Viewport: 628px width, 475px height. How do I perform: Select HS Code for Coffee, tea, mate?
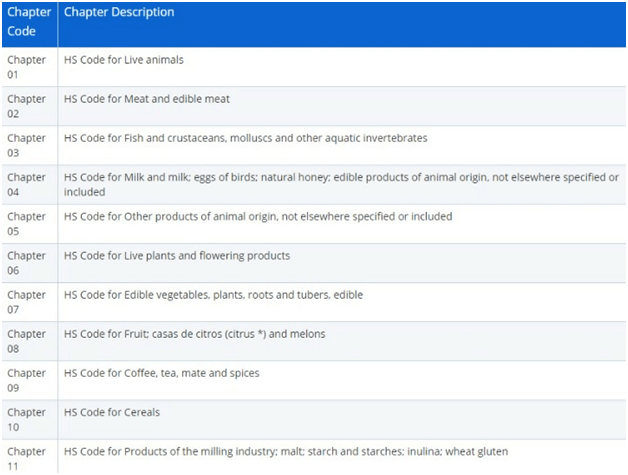161,373
